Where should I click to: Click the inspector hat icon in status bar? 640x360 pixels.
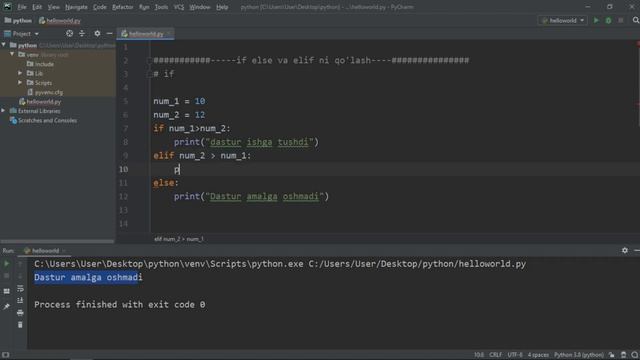pos(623,355)
